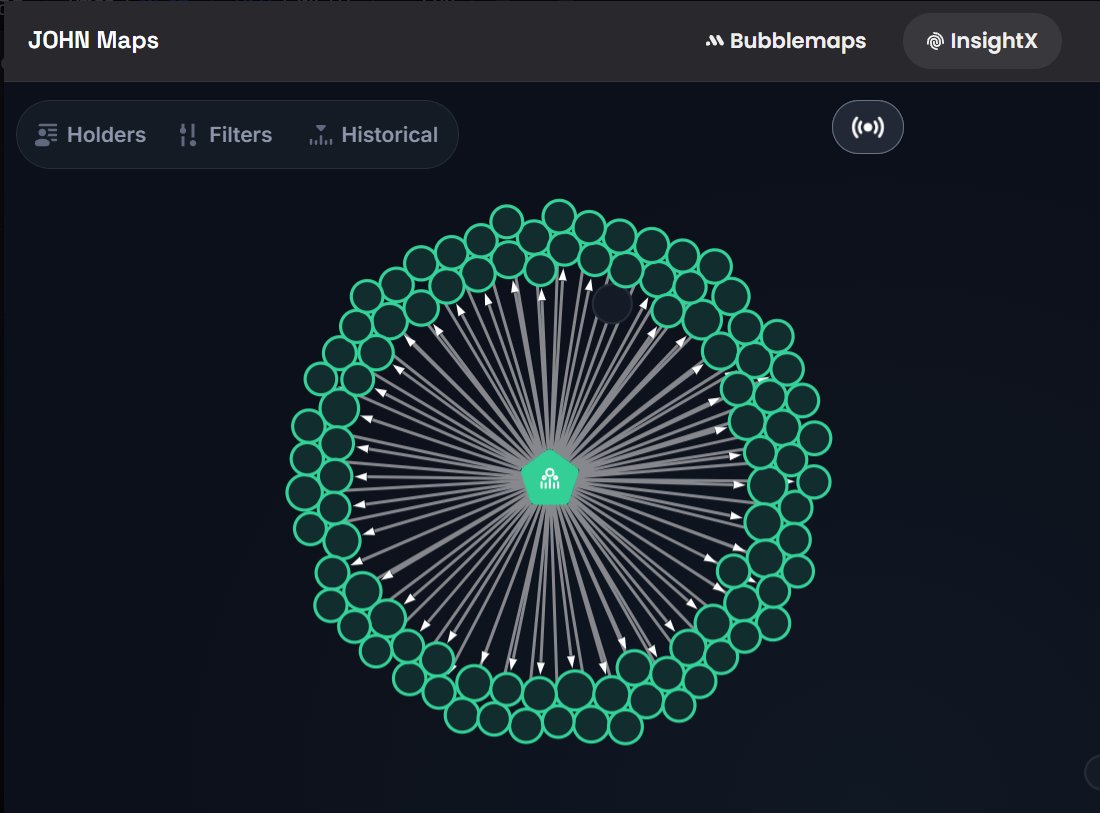Select the Bubblemaps provider option

[786, 41]
